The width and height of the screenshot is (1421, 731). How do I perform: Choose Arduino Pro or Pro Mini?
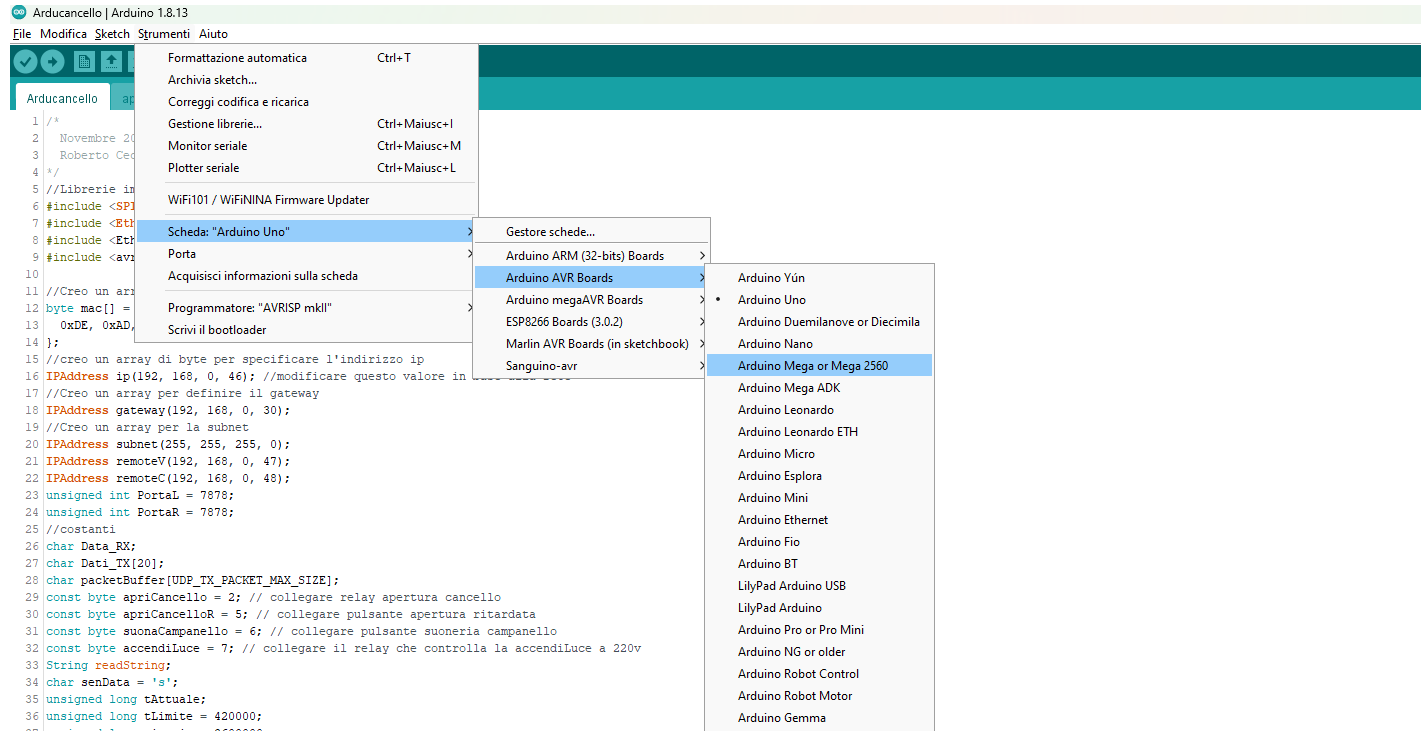click(x=819, y=630)
